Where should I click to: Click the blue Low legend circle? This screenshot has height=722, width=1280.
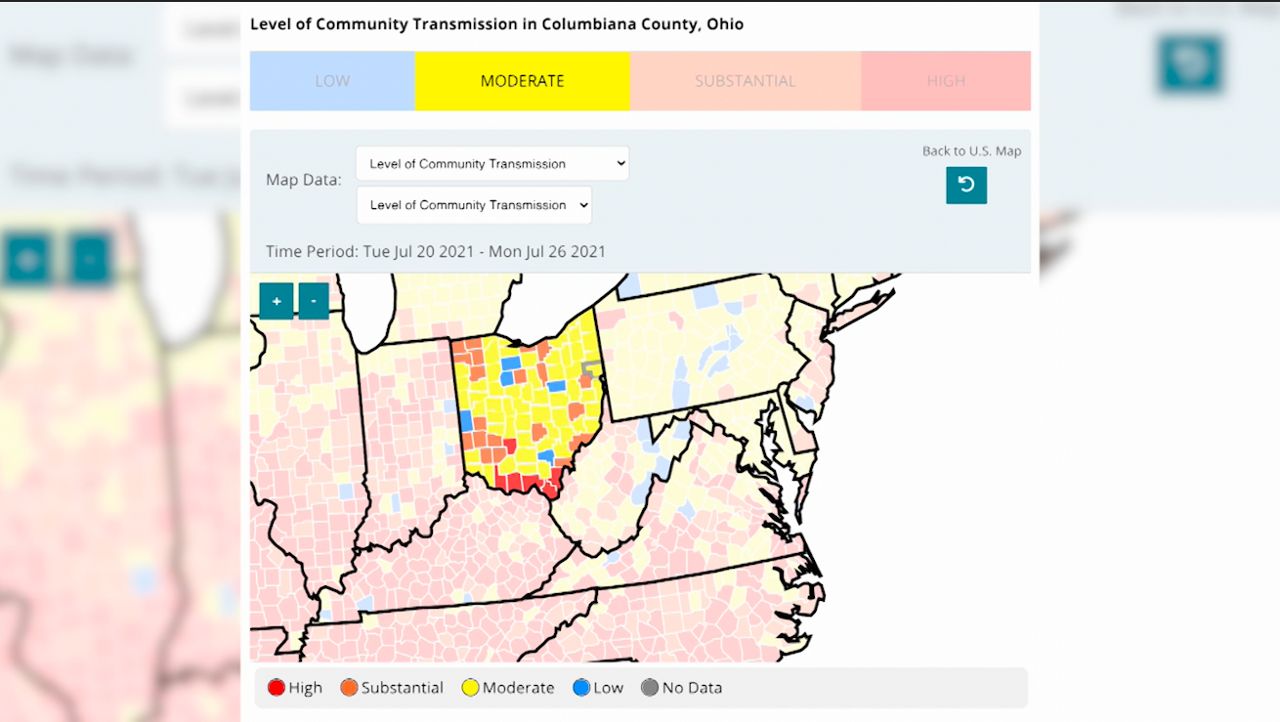click(x=580, y=687)
